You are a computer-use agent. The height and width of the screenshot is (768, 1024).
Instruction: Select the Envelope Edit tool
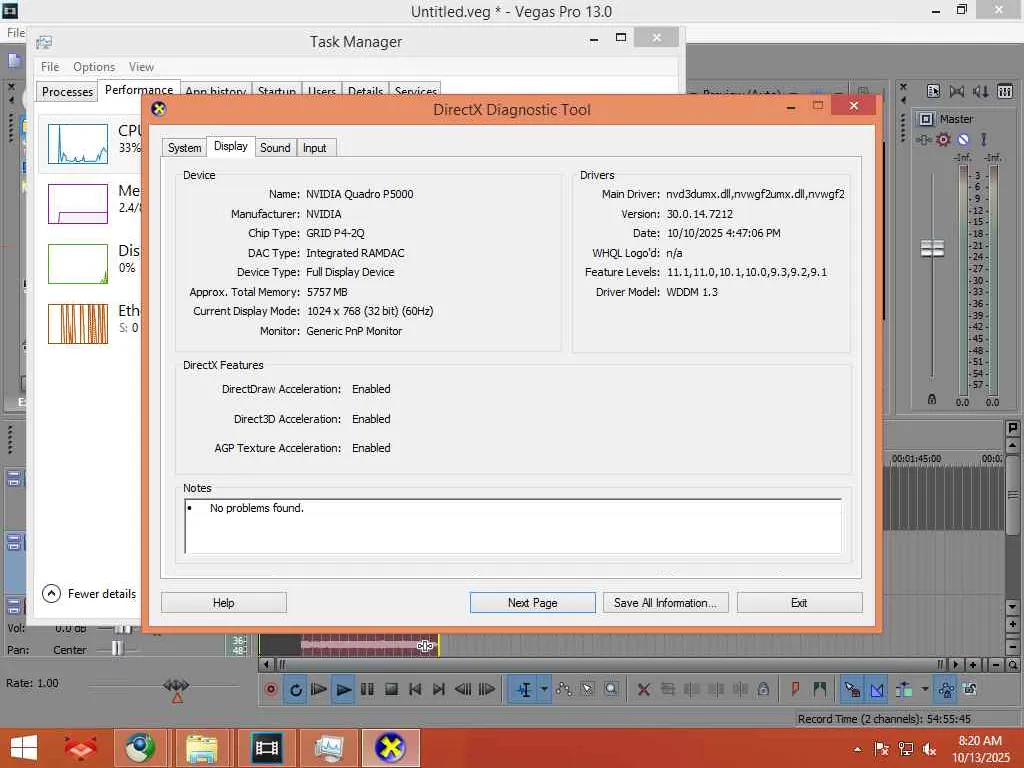[564, 689]
